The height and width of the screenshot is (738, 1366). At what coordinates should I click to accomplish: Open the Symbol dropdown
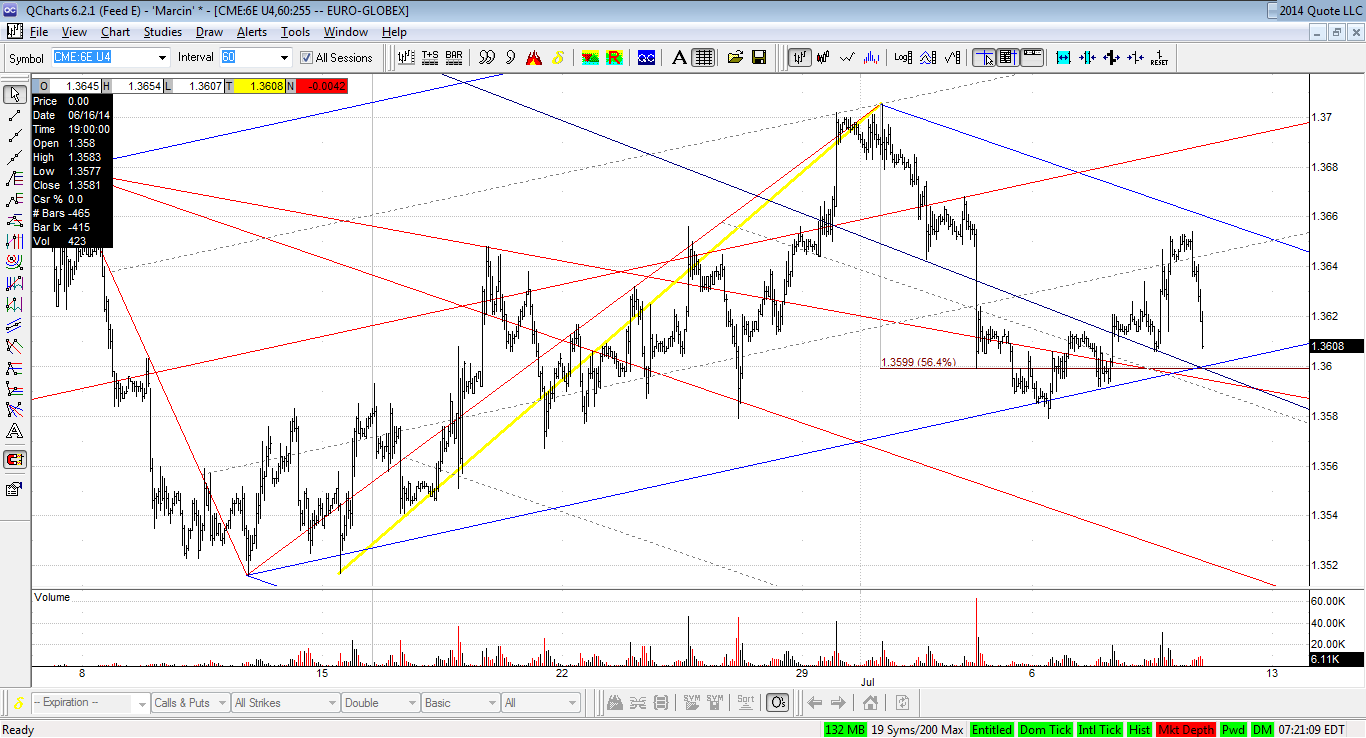[x=161, y=58]
